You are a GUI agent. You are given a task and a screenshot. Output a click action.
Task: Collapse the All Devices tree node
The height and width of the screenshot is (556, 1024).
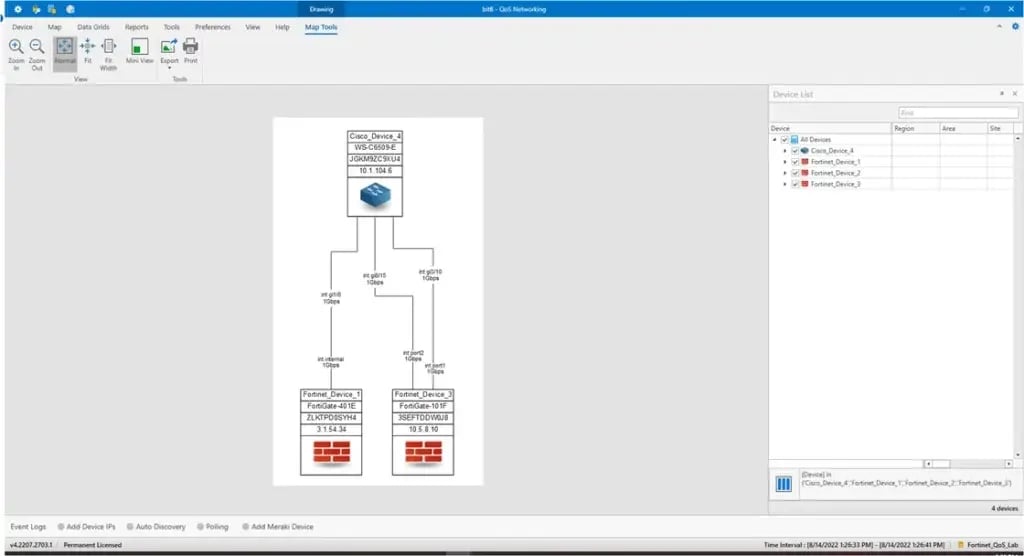pyautogui.click(x=775, y=139)
